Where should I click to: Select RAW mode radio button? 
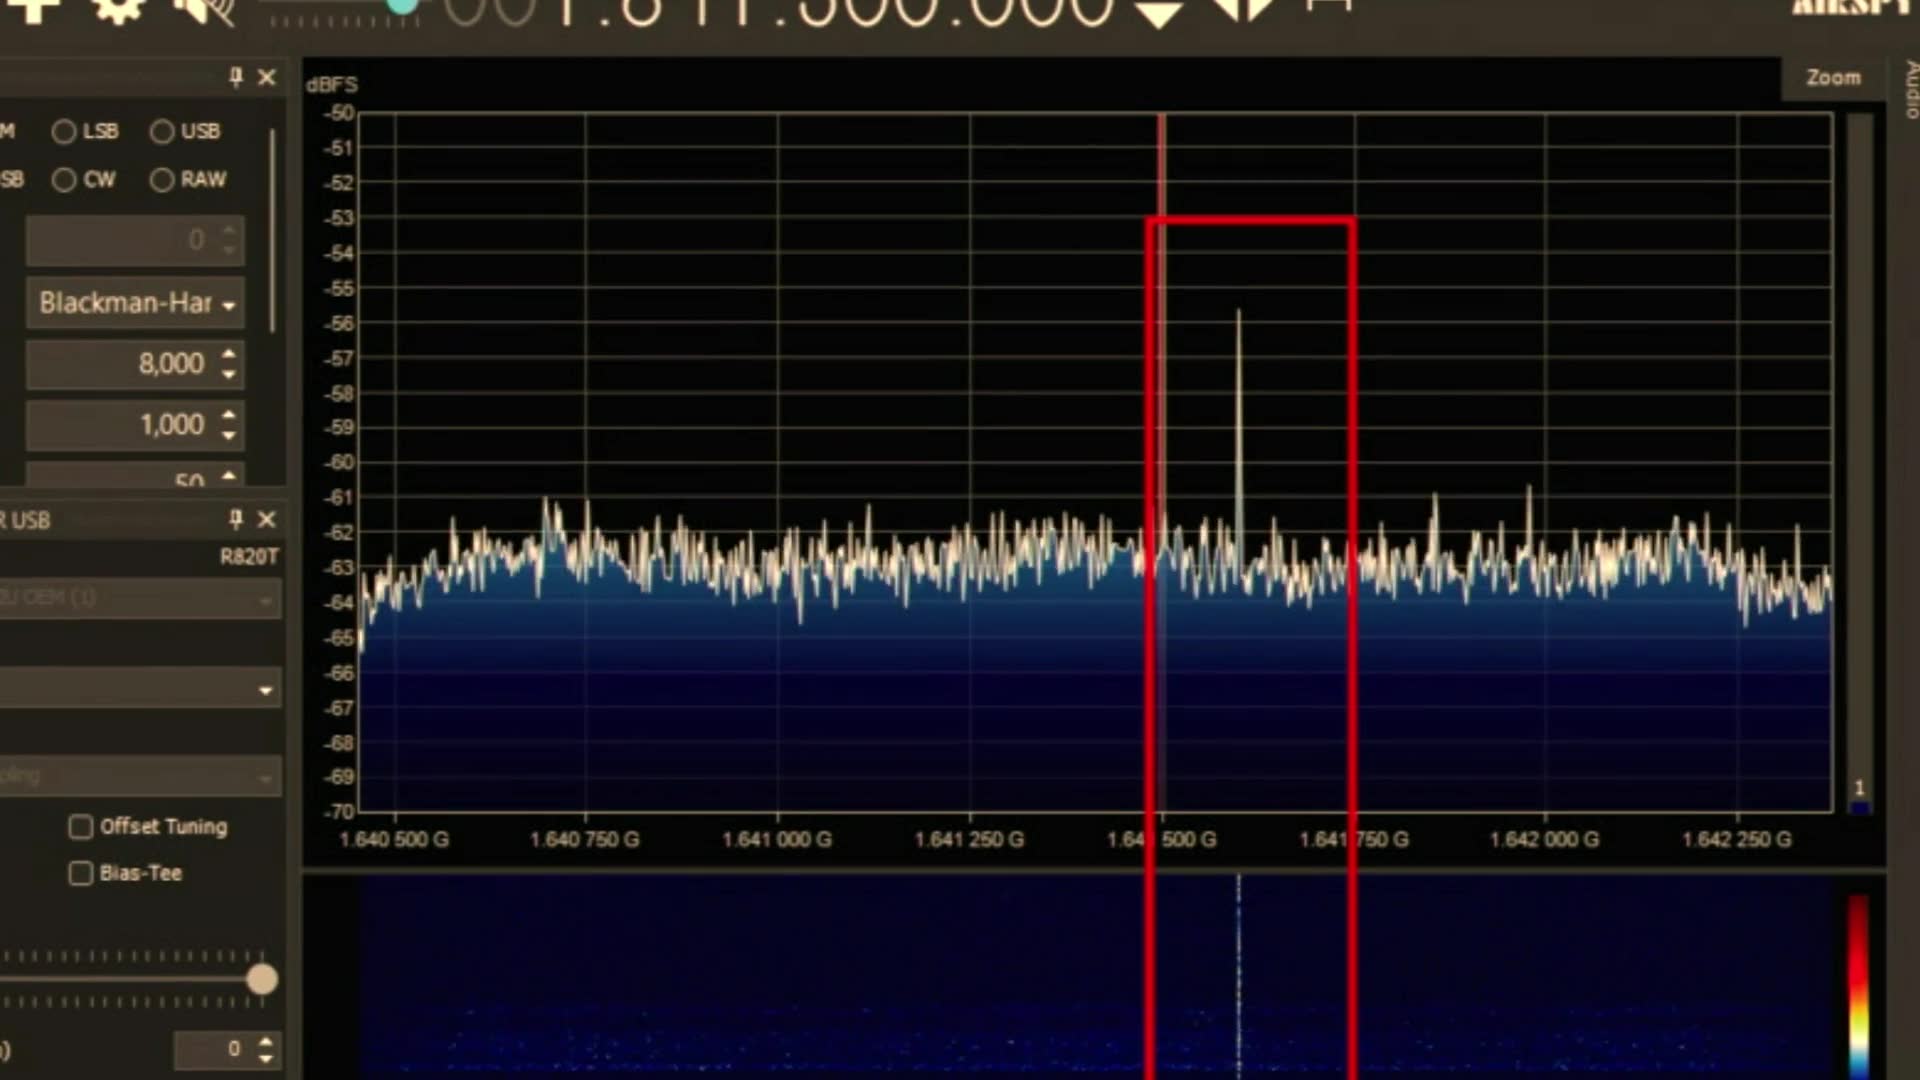coord(162,180)
